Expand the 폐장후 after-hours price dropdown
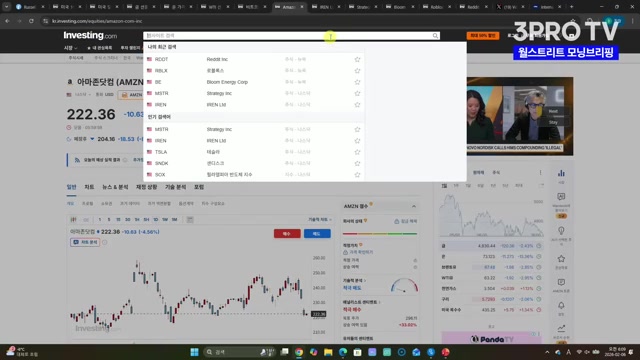Image resolution: width=640 pixels, height=360 pixels. [x=92, y=139]
